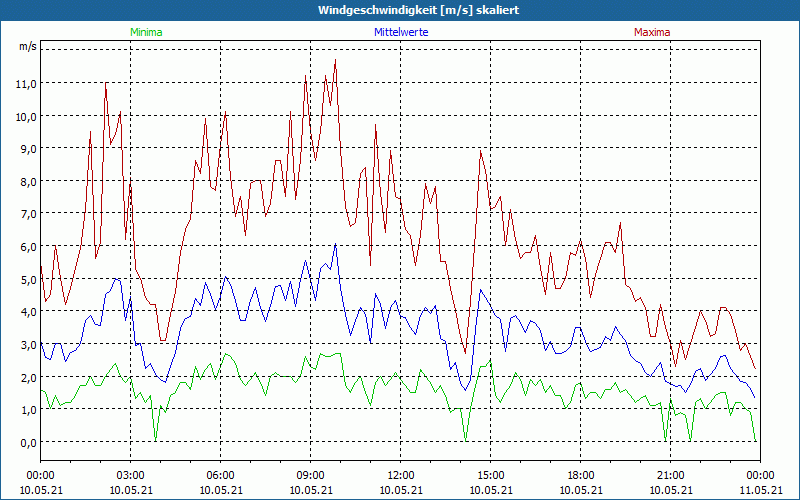Click the '06:00' time axis label
The height and width of the screenshot is (500, 800).
220,476
